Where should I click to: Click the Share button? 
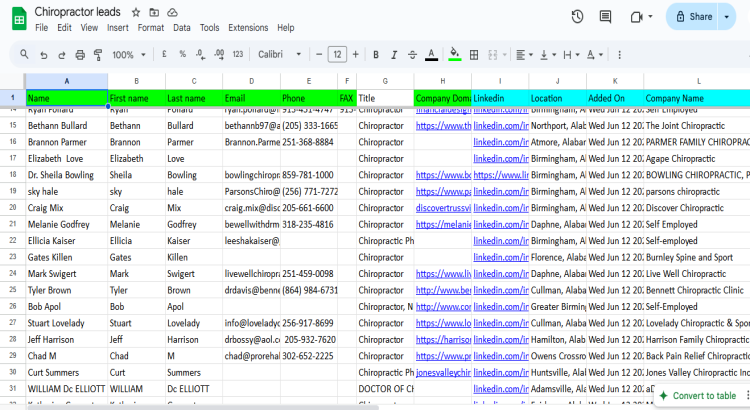[x=693, y=17]
